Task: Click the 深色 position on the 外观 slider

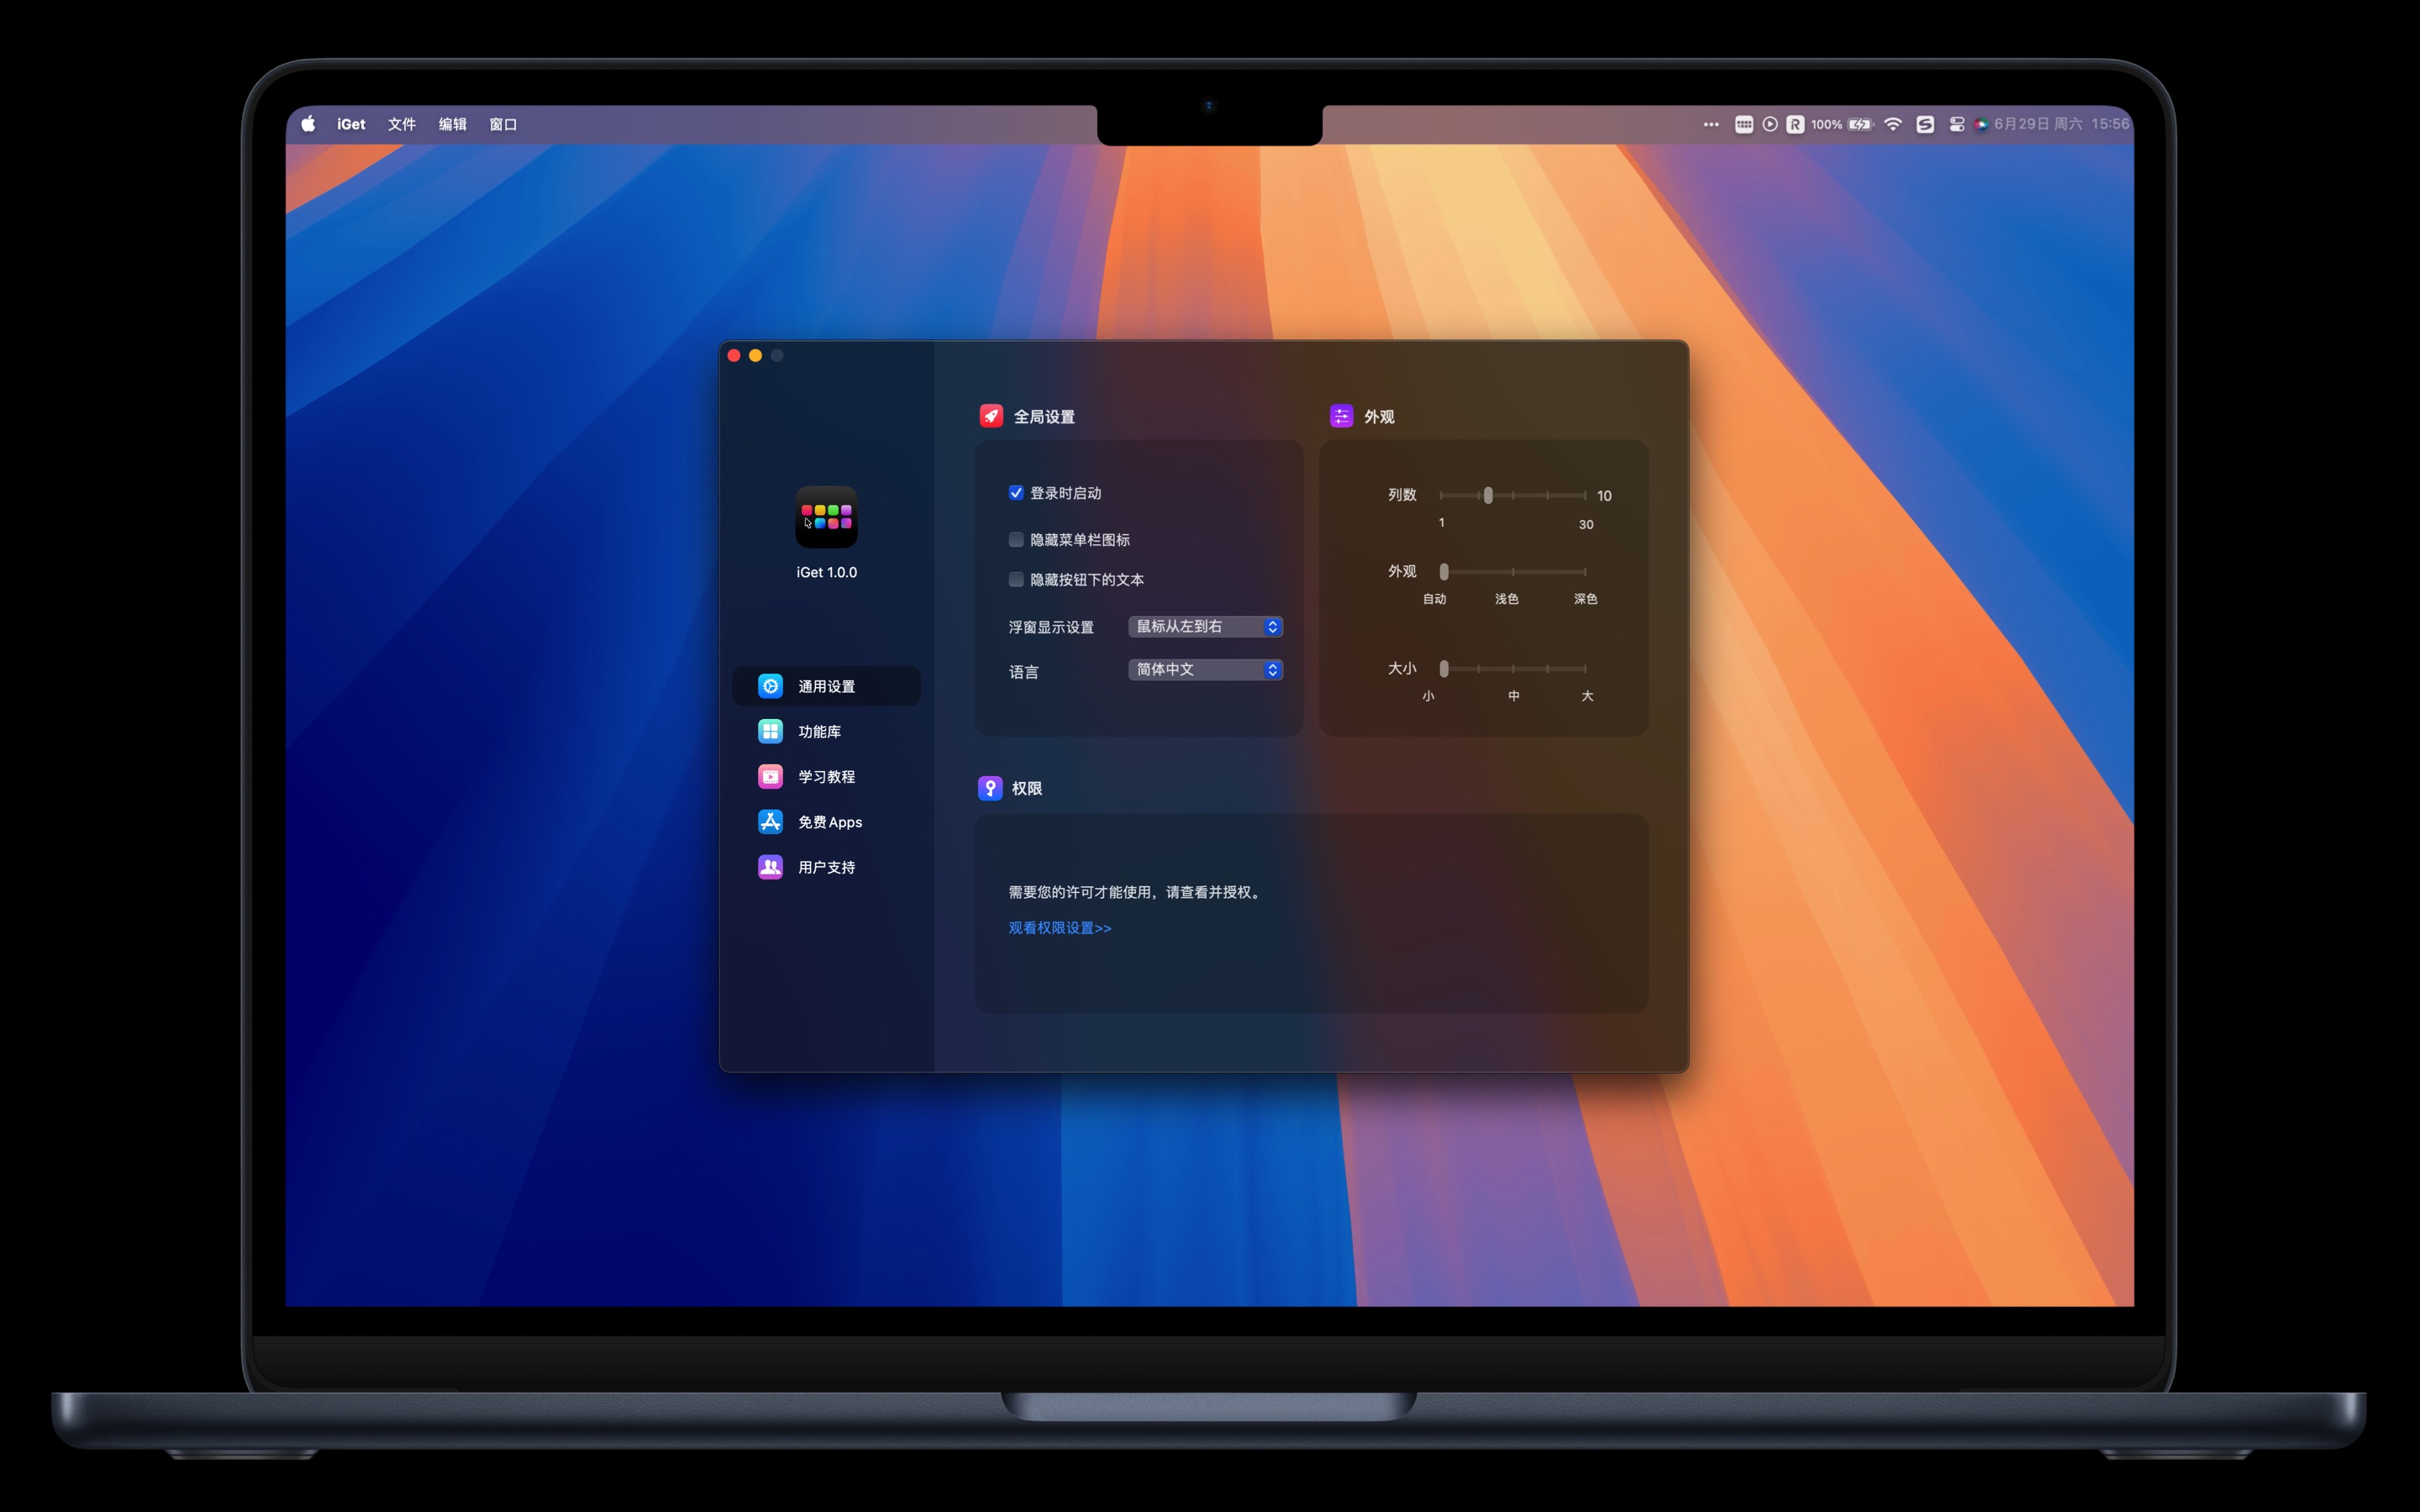Action: tap(1584, 572)
